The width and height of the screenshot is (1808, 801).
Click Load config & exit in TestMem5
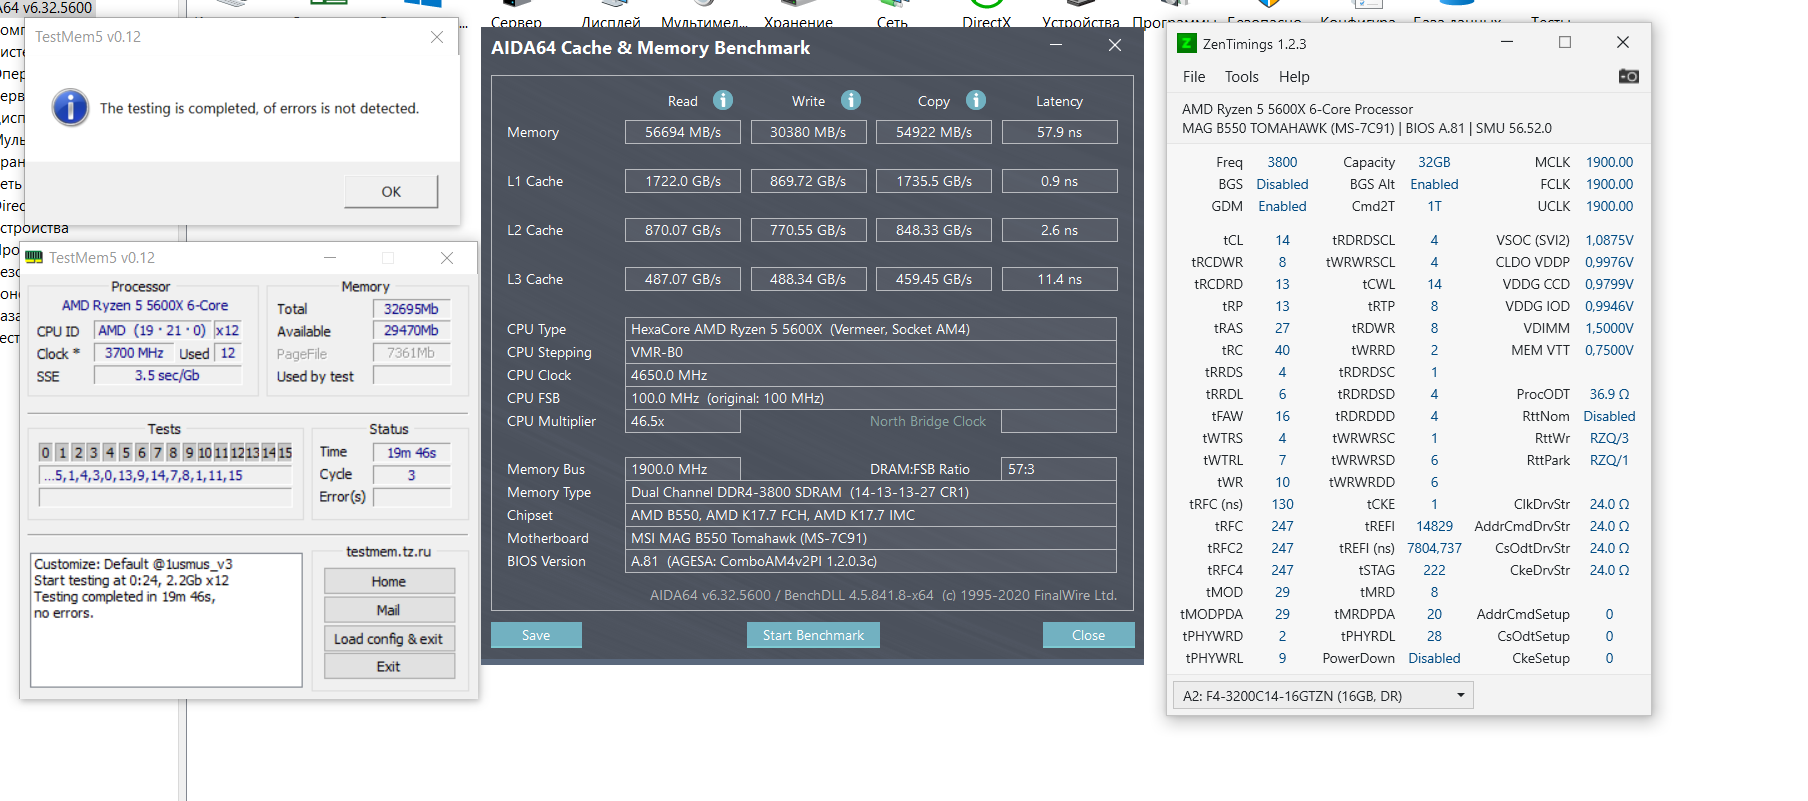[x=389, y=638]
